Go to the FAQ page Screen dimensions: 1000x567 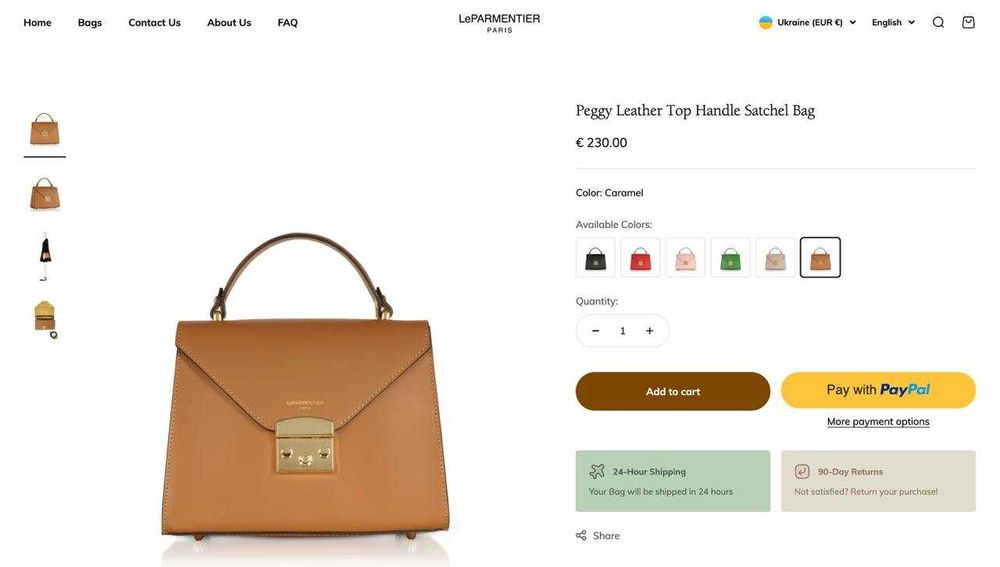[x=288, y=22]
